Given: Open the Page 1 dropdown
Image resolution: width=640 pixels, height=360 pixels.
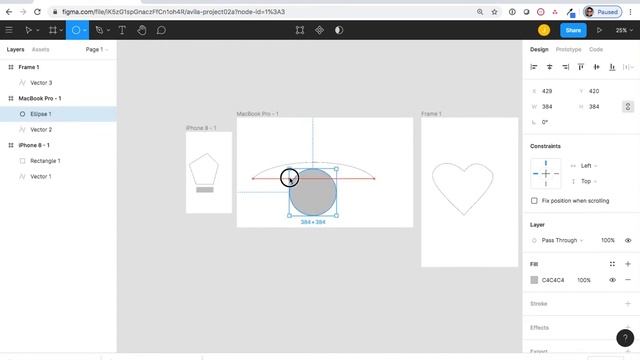Looking at the screenshot, I should [x=97, y=49].
